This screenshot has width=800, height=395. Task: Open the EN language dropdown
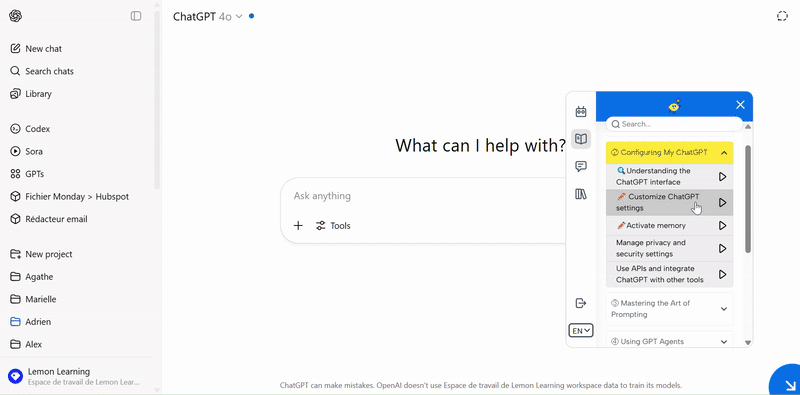tap(581, 331)
